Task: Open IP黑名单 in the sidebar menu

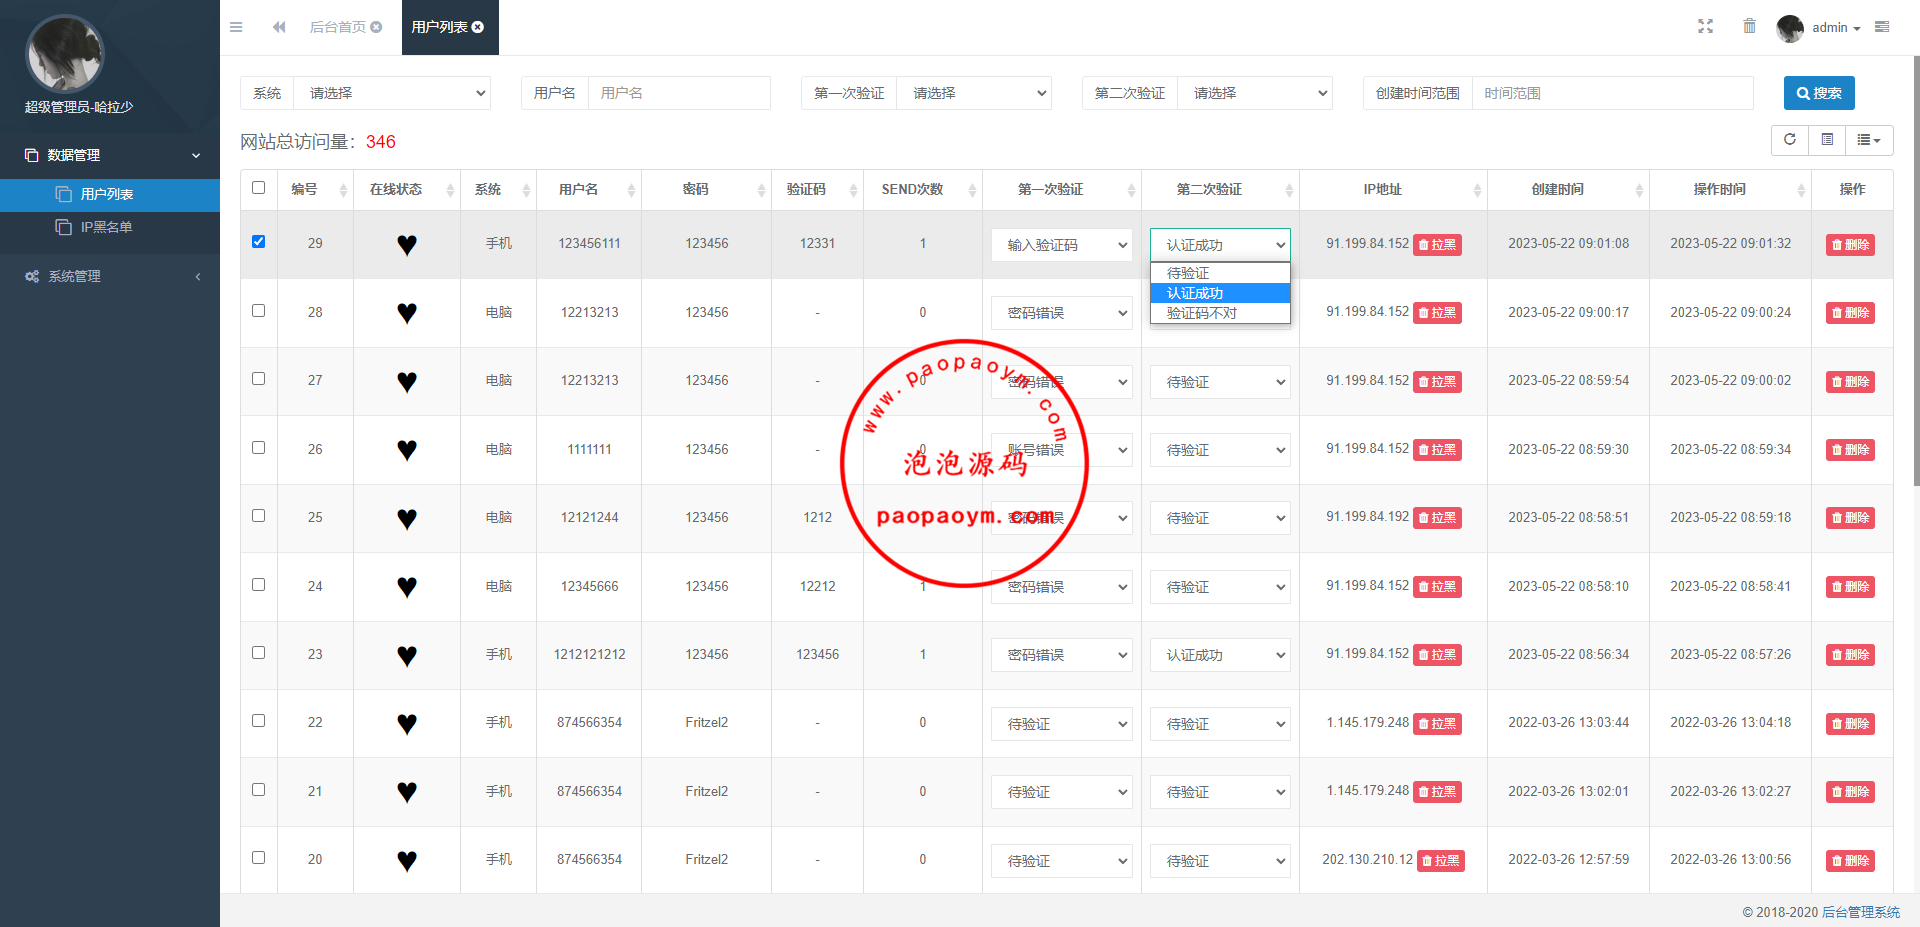Action: (106, 227)
